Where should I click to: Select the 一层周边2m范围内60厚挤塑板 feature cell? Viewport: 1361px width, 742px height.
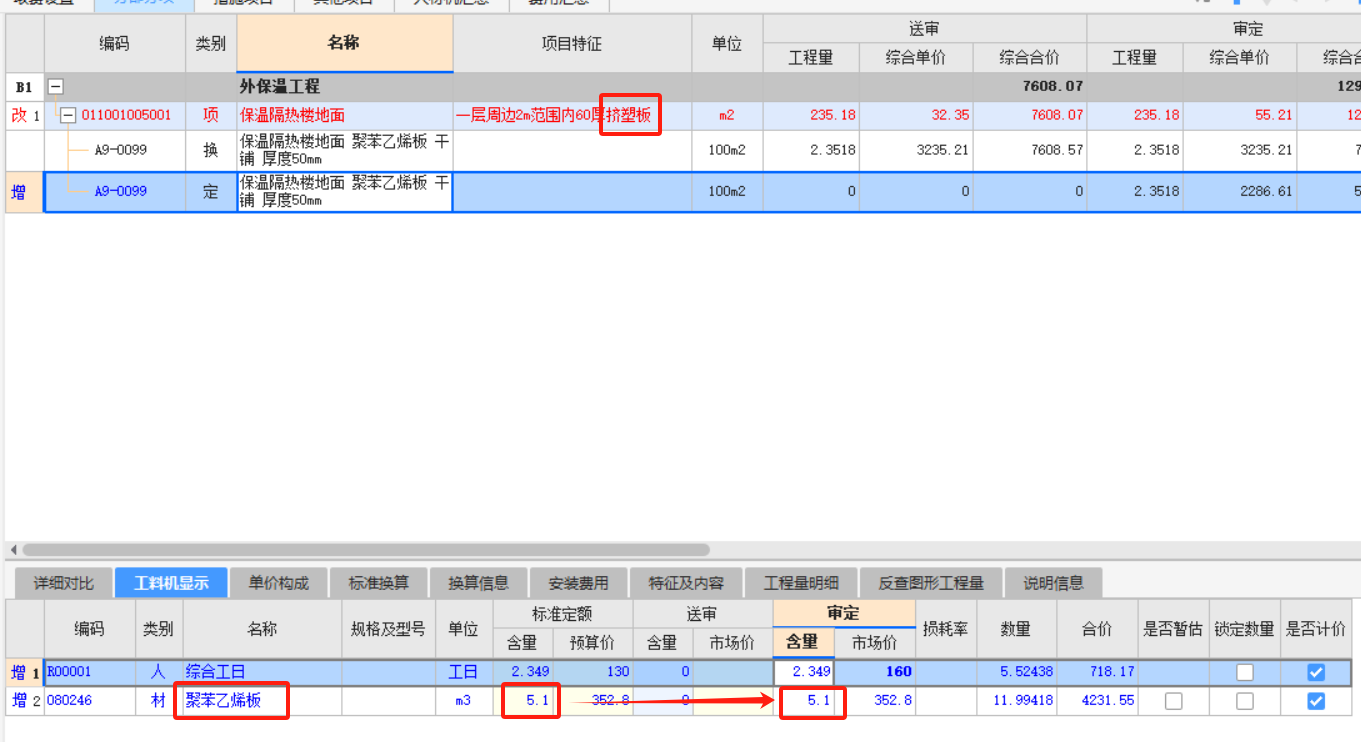[x=573, y=116]
